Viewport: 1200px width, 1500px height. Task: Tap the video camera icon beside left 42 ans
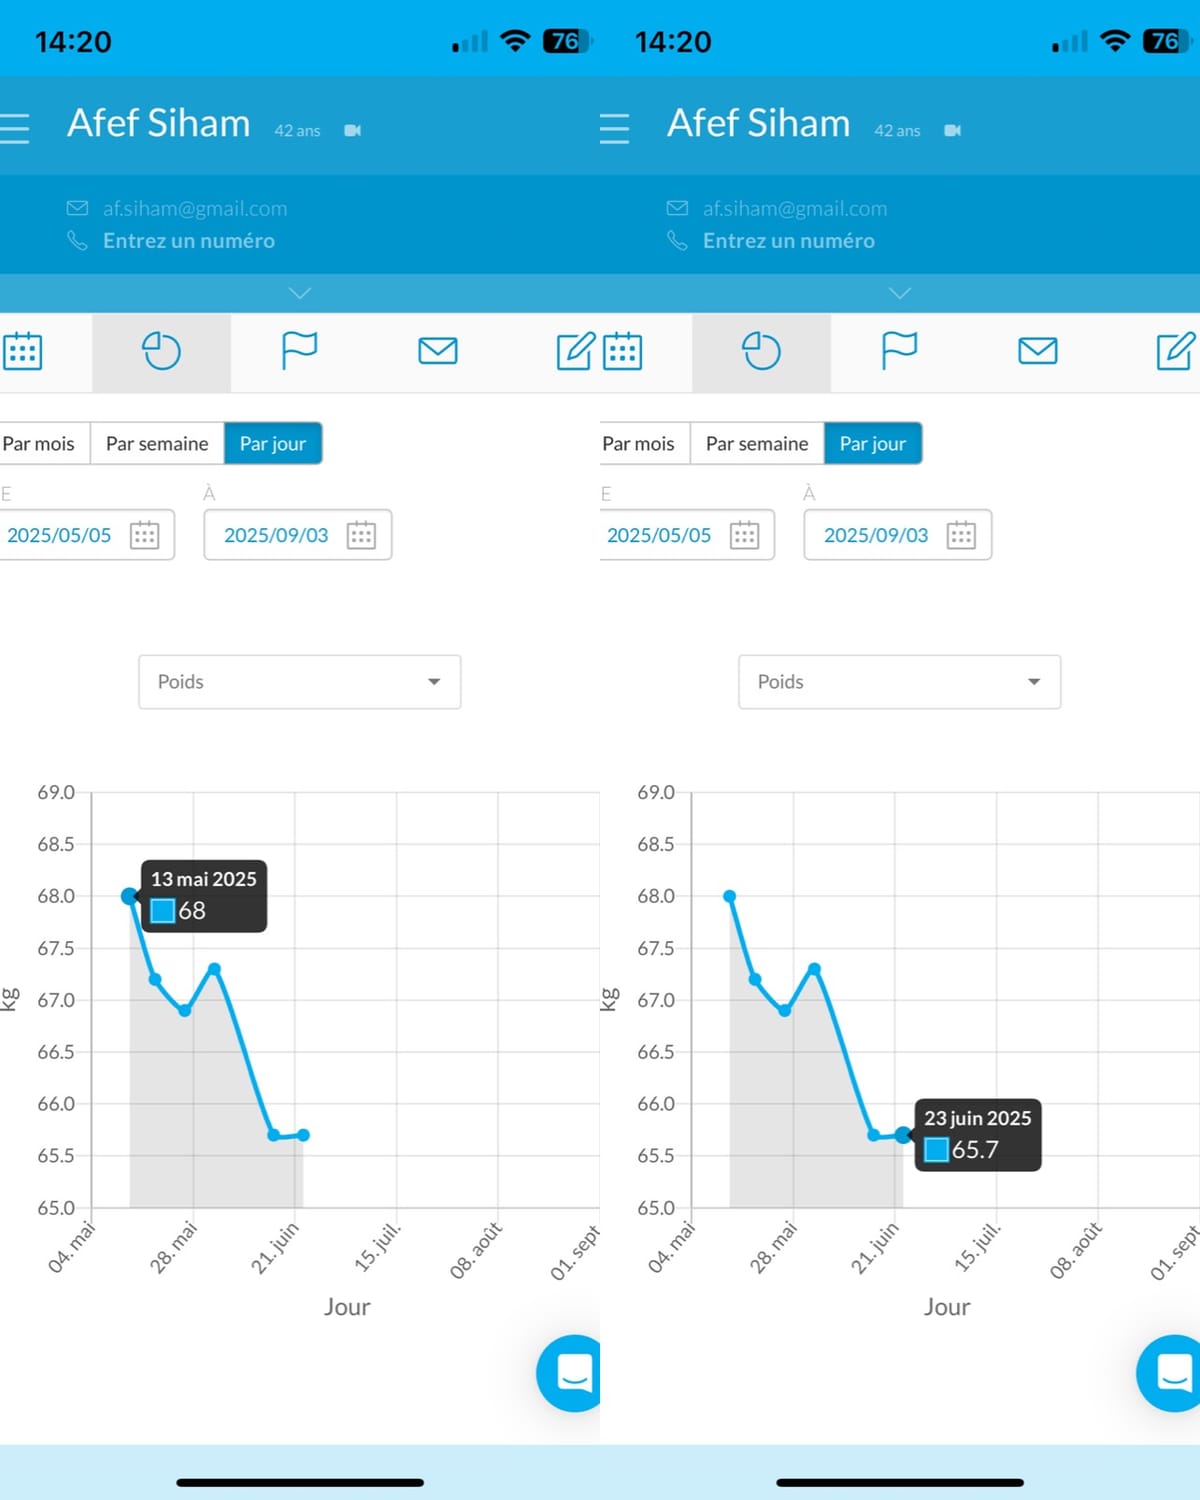tap(352, 131)
